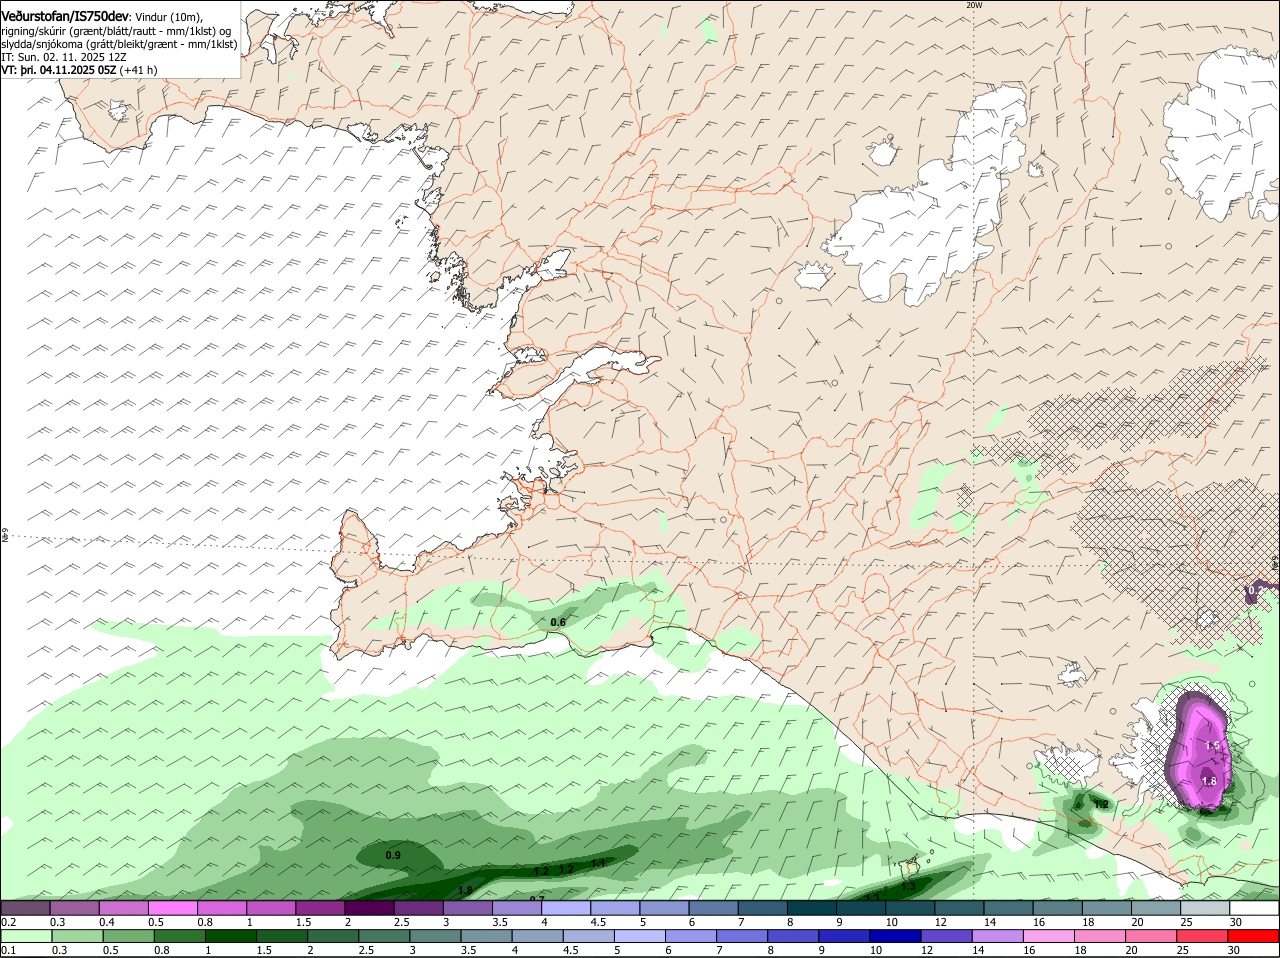1280x958 pixels.
Task: Select upper legend swatch between 20 and 25
Action: tap(1155, 908)
